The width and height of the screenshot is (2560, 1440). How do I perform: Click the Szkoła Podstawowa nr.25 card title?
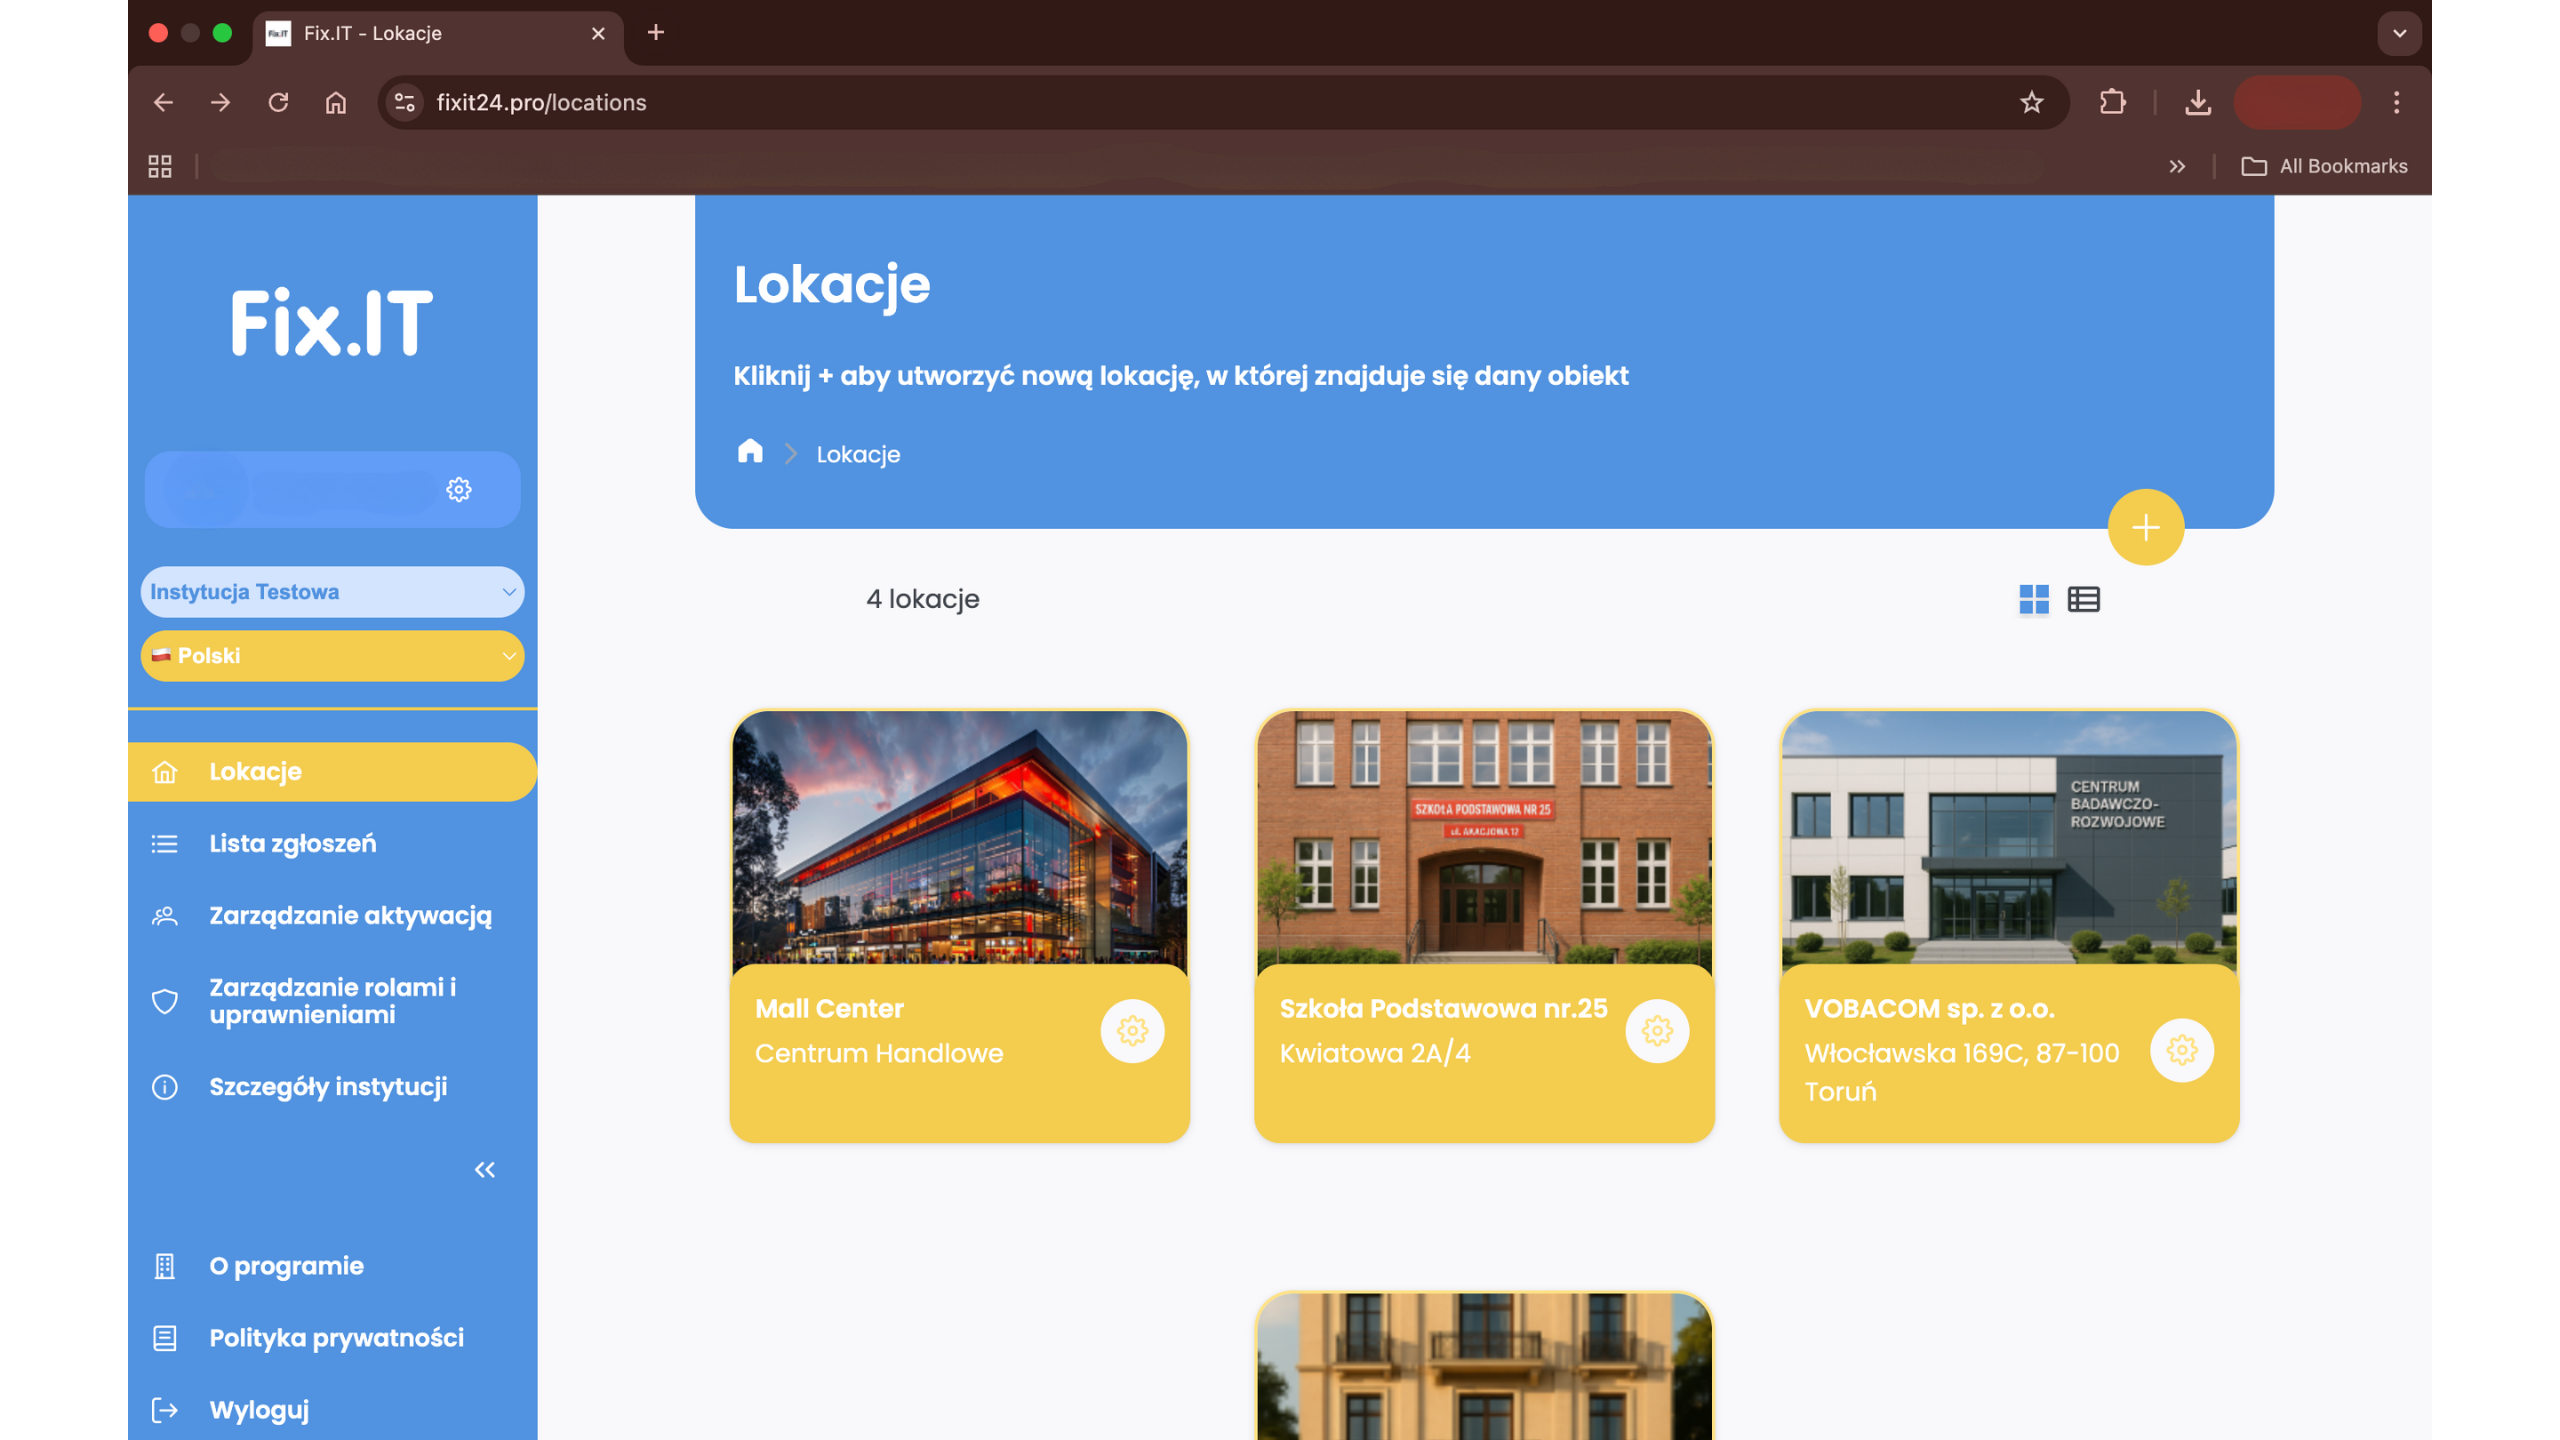1443,1008
